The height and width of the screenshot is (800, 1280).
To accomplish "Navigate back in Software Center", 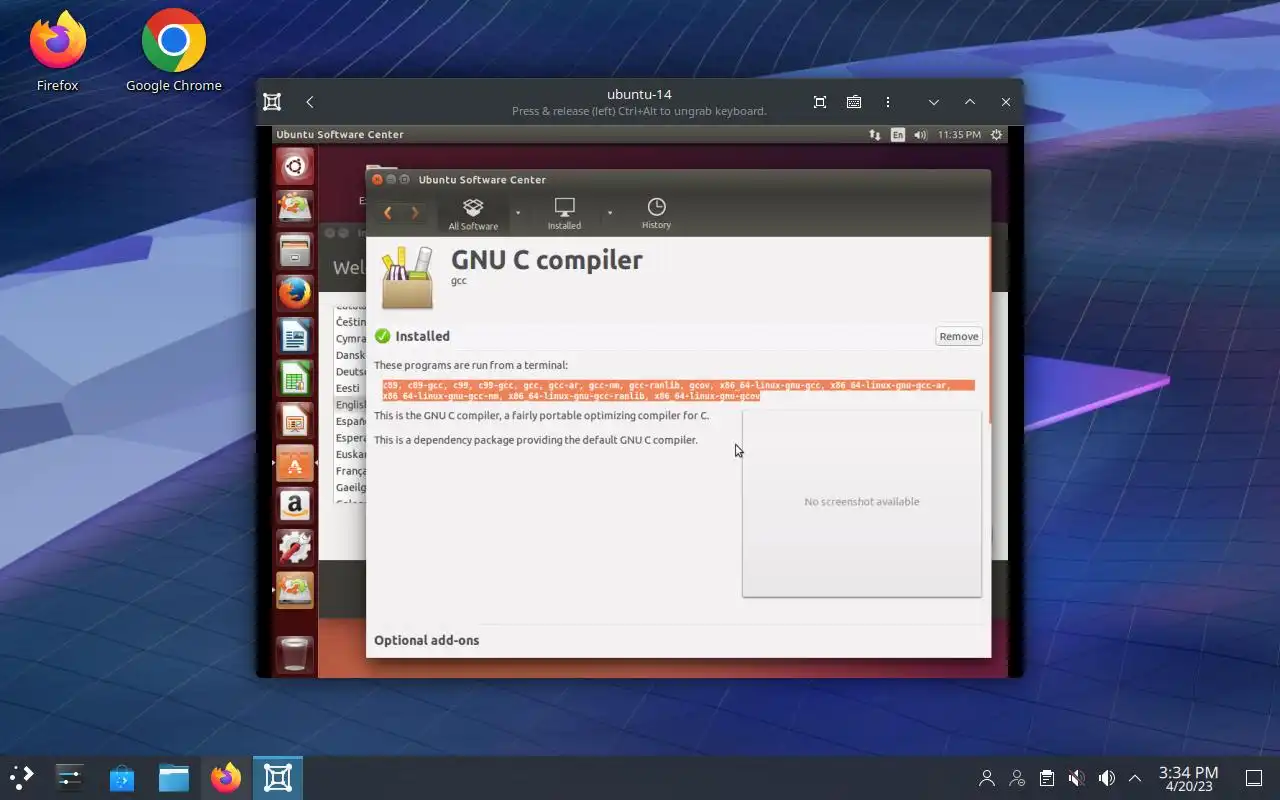I will (388, 213).
